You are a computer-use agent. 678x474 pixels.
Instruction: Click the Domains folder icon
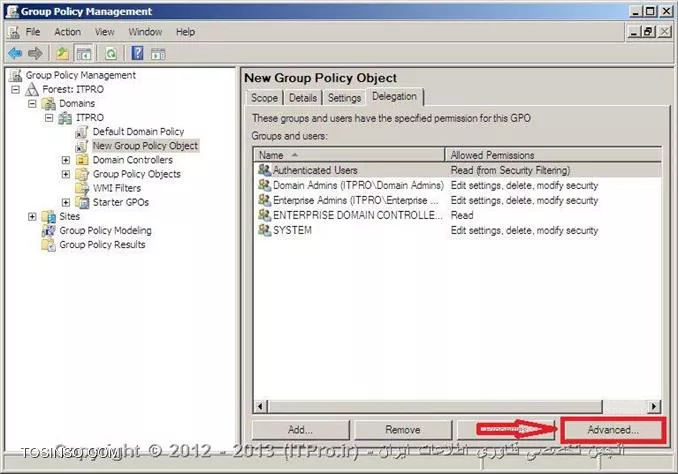pos(49,104)
